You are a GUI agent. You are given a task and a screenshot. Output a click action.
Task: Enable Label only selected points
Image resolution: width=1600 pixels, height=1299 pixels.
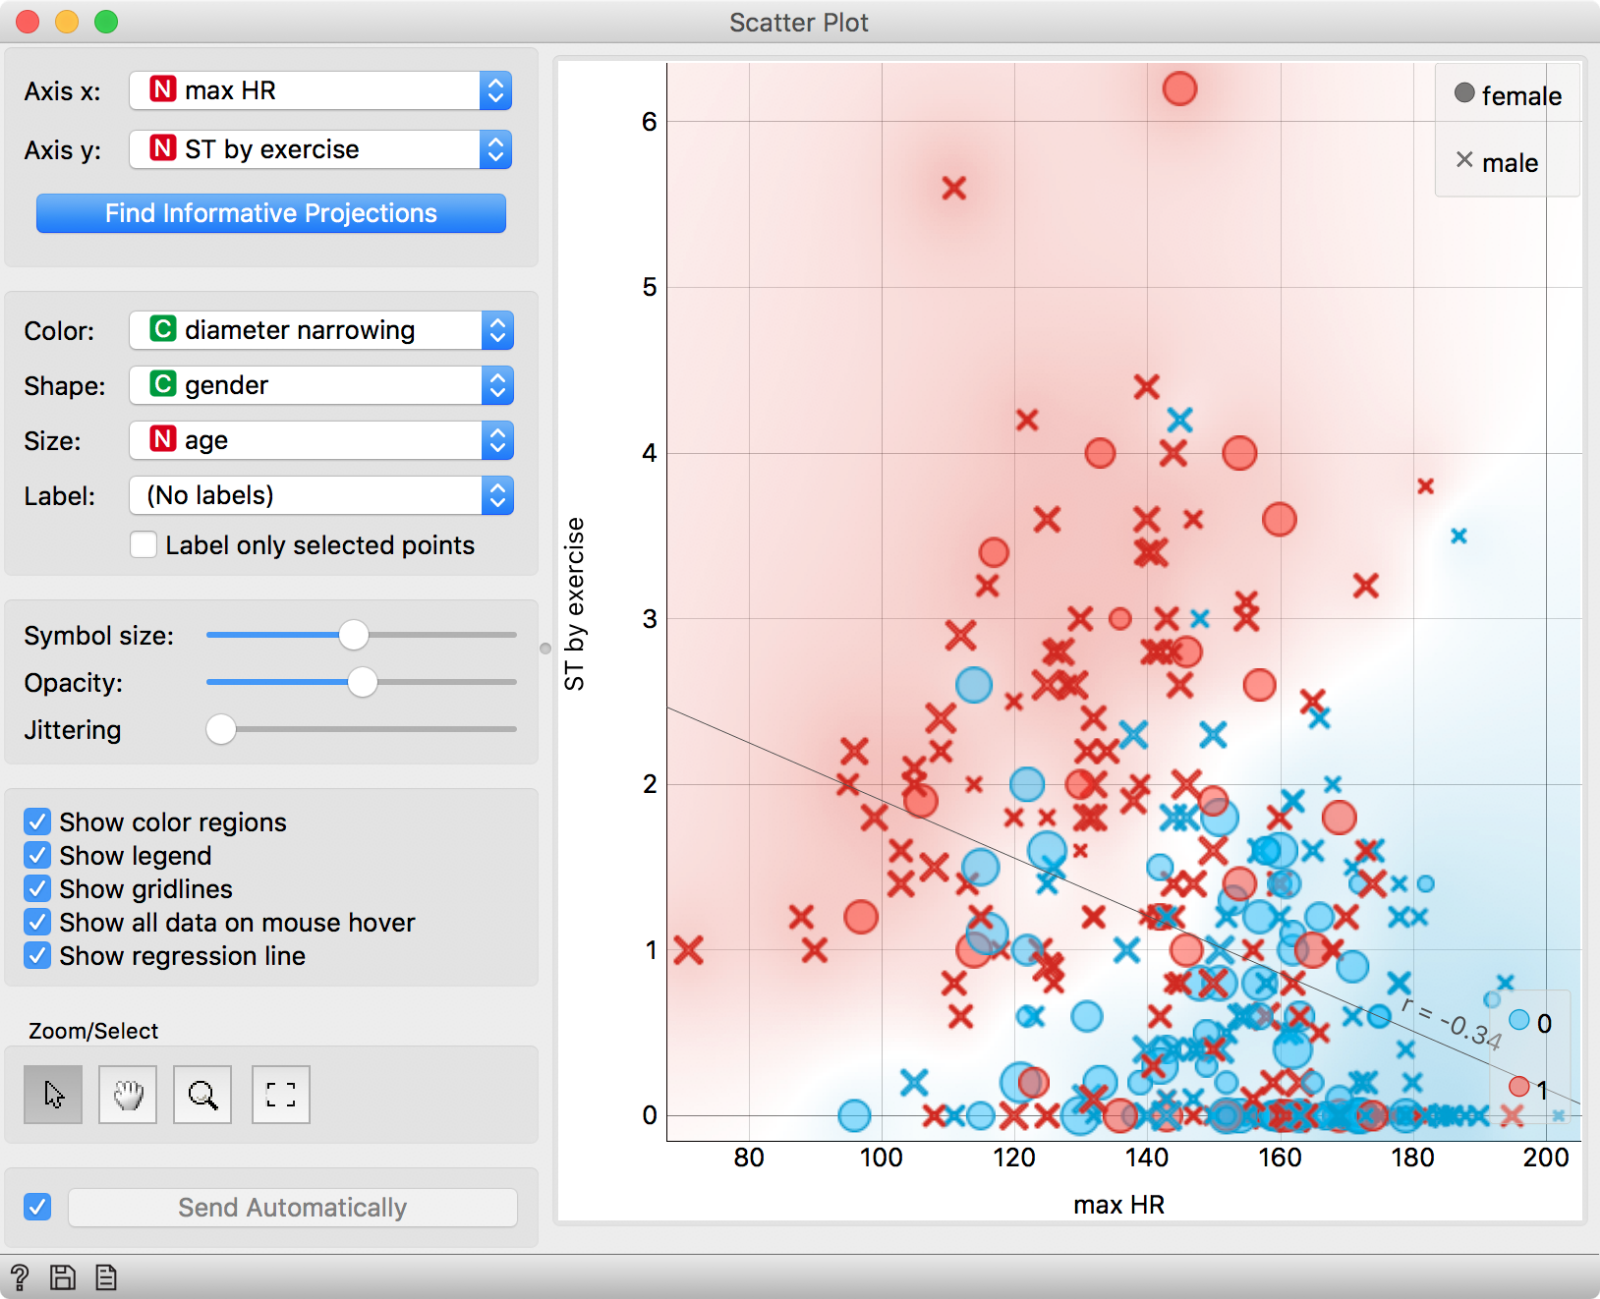pos(144,545)
